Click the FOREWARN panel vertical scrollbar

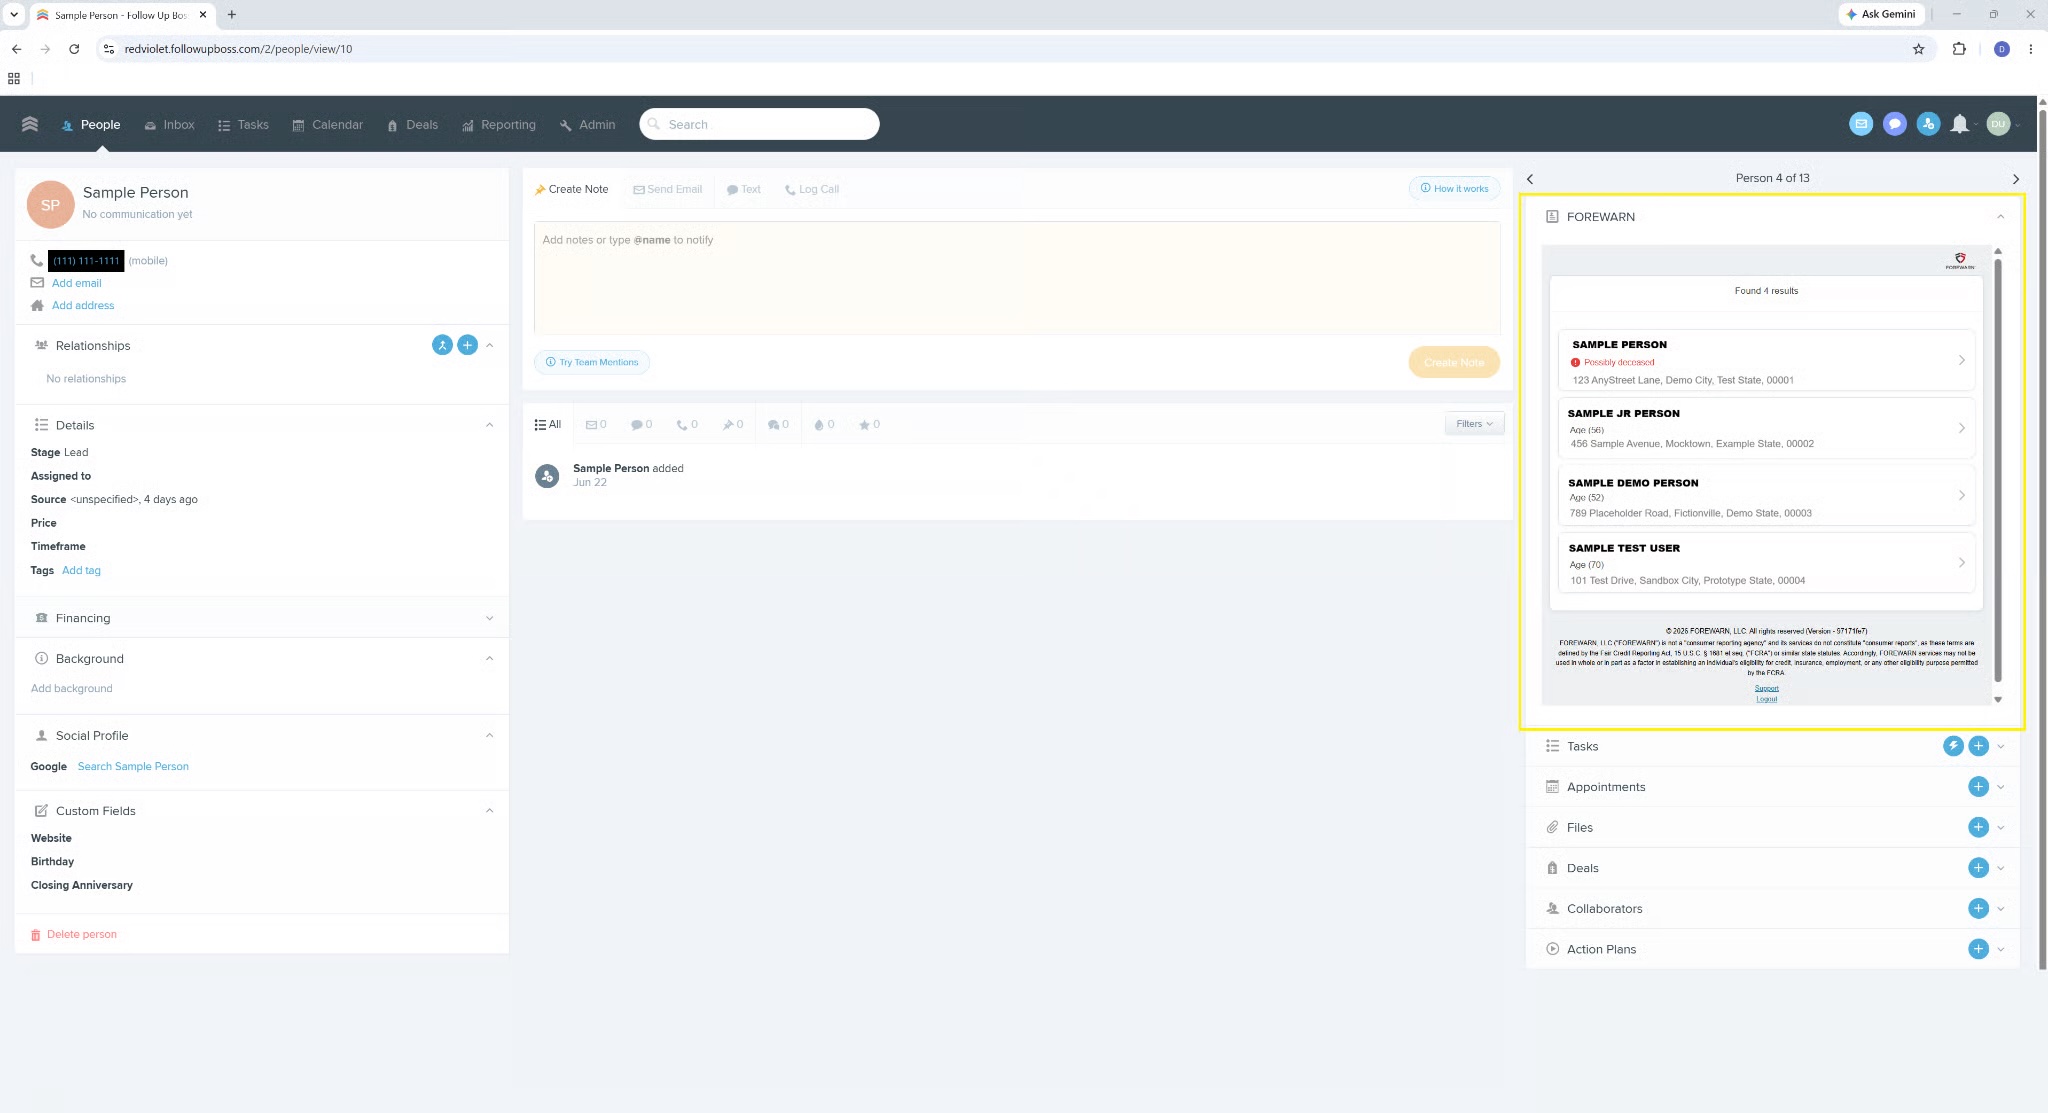pyautogui.click(x=1997, y=470)
